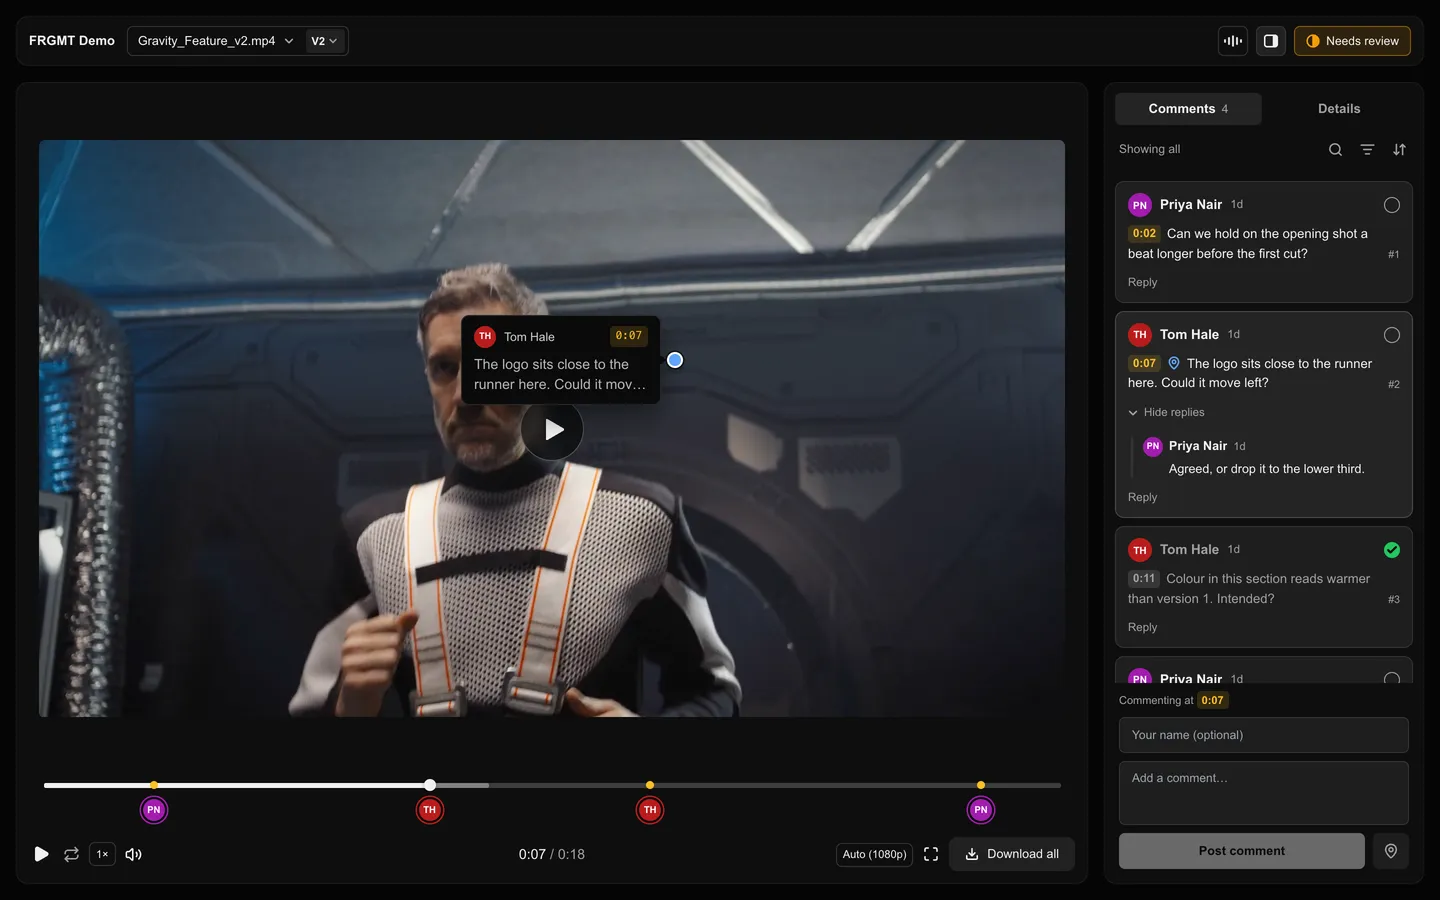Reply in Tom Hale's logo comment thread
This screenshot has width=1440, height=900.
tap(1142, 497)
